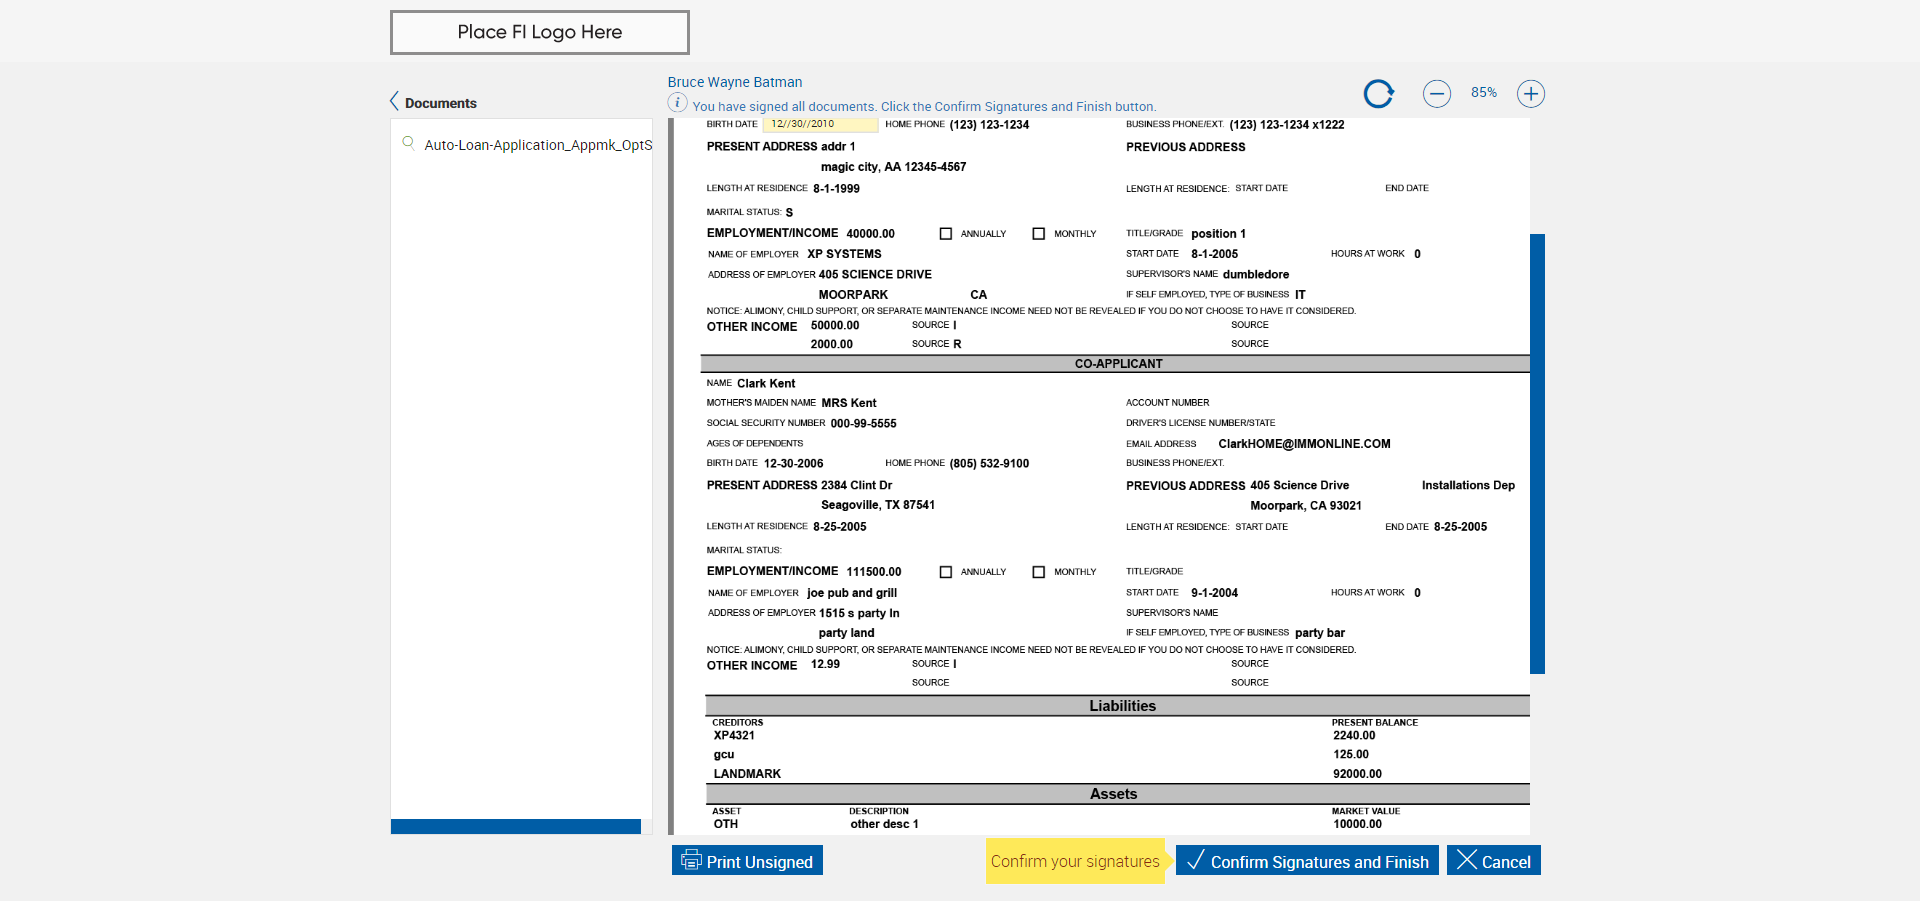Image resolution: width=1920 pixels, height=901 pixels.
Task: Check the applicant's Annually income checkbox
Action: coord(945,234)
